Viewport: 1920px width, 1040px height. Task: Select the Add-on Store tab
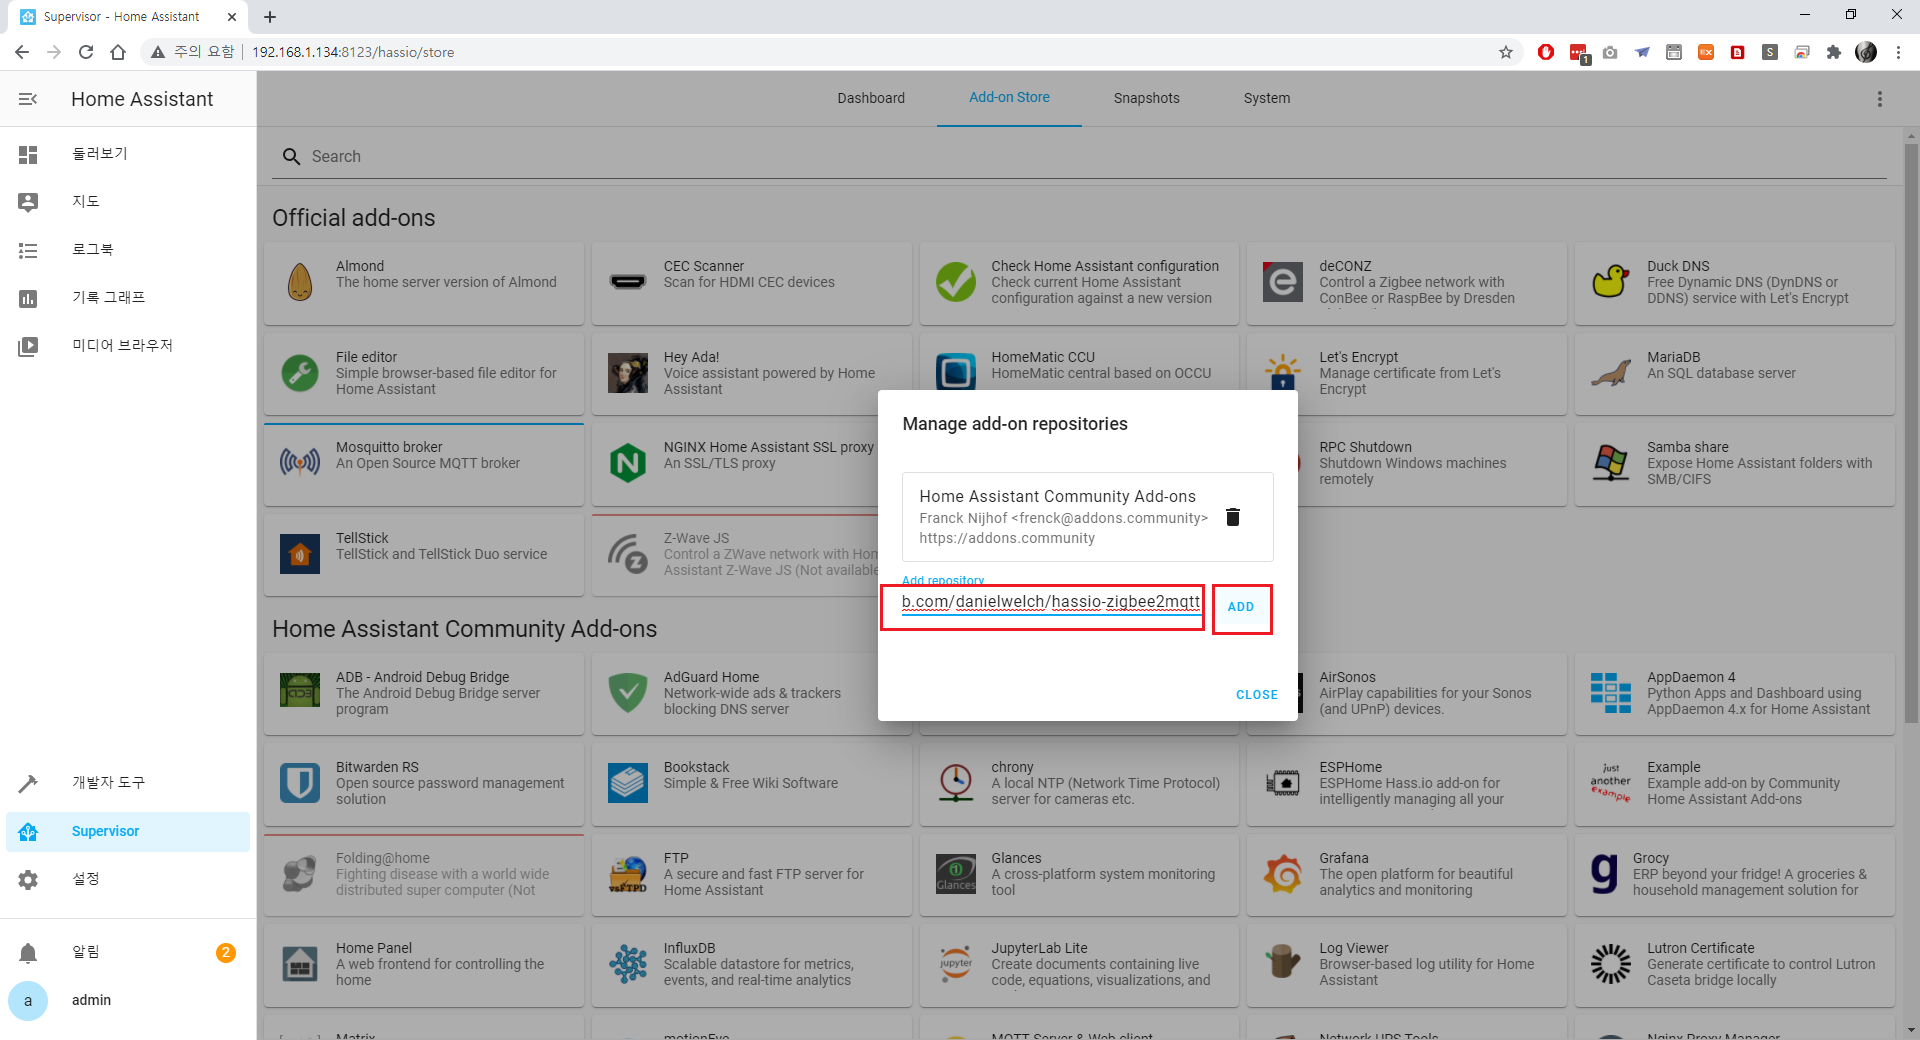tap(1009, 98)
